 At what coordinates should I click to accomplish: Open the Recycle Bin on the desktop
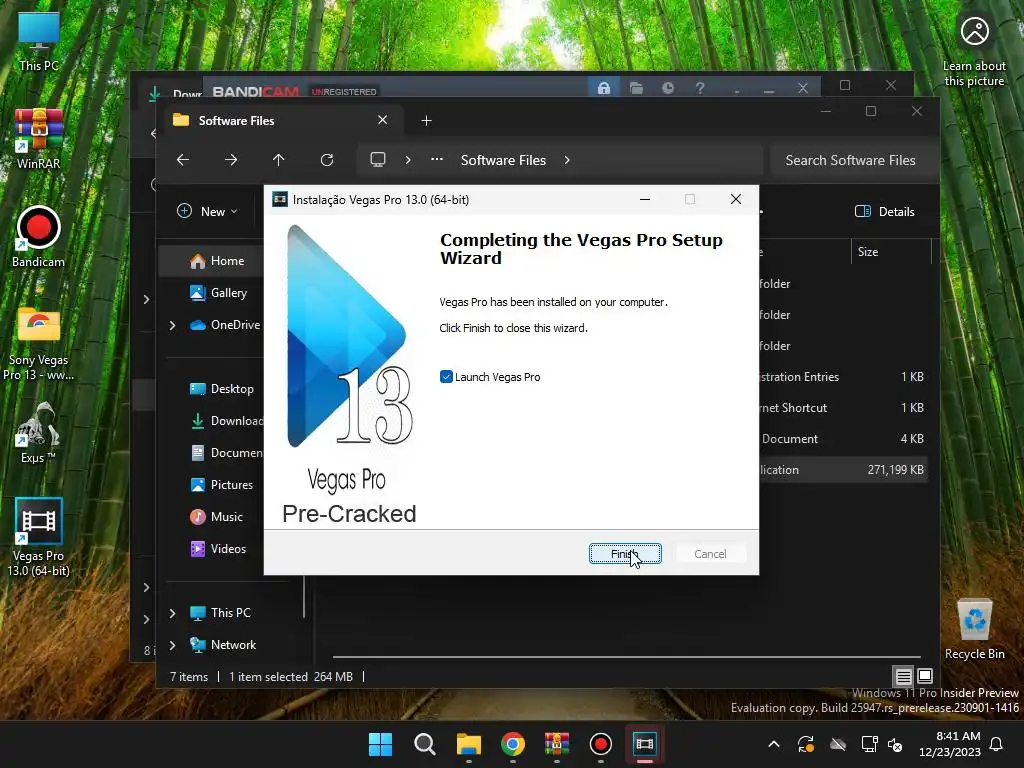(x=974, y=629)
